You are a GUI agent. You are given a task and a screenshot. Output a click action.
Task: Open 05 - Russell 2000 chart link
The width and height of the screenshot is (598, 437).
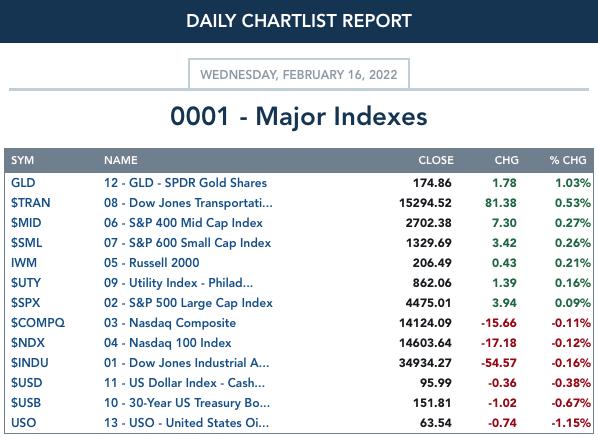[x=151, y=263]
